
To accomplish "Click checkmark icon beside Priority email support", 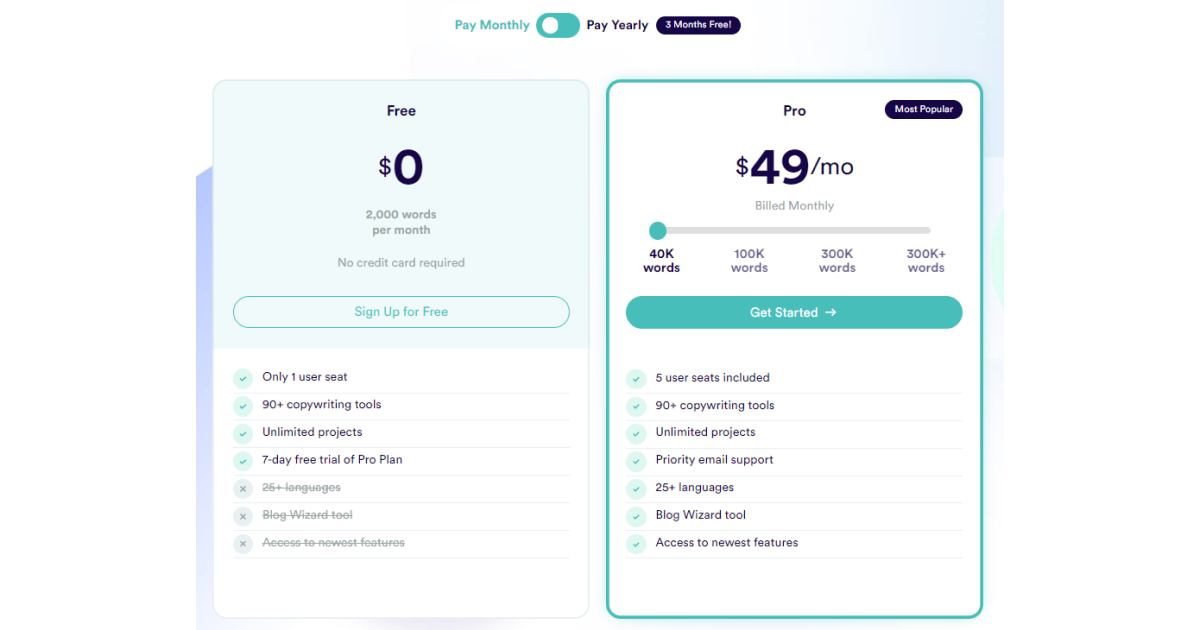I will (x=636, y=461).
